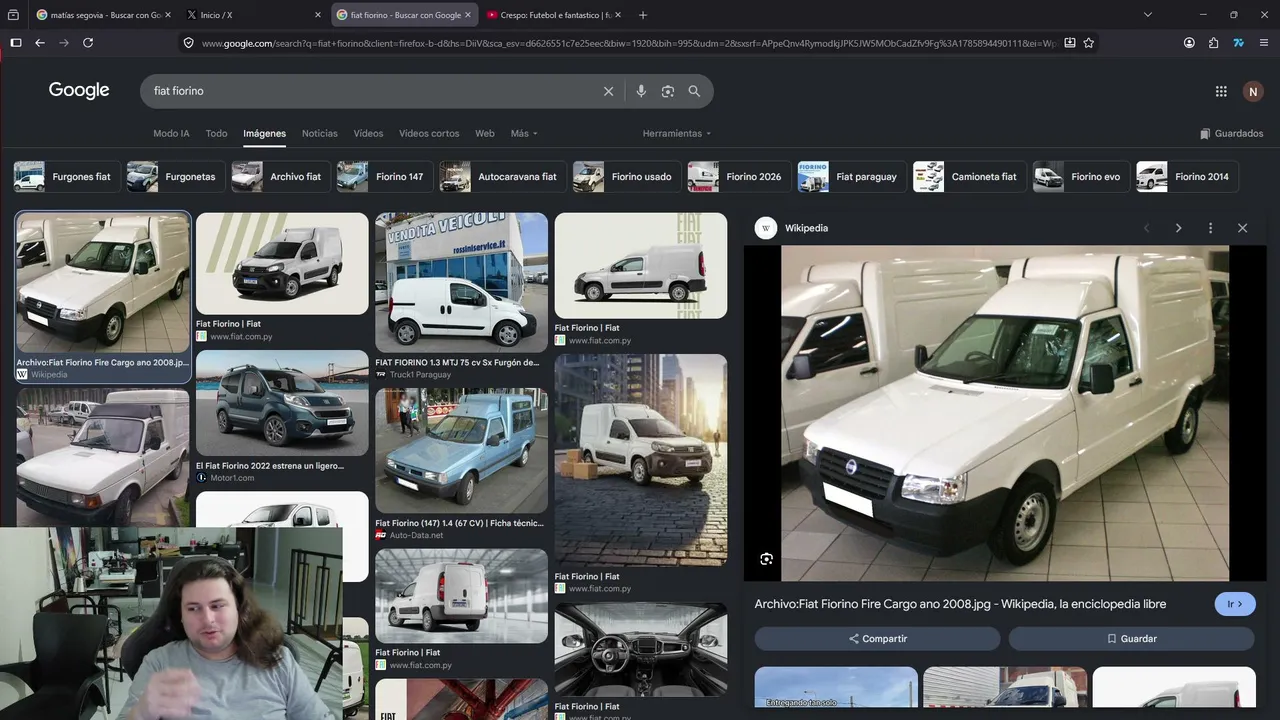This screenshot has height=720, width=1280.
Task: Click the browser address bar URL
Action: 628,43
